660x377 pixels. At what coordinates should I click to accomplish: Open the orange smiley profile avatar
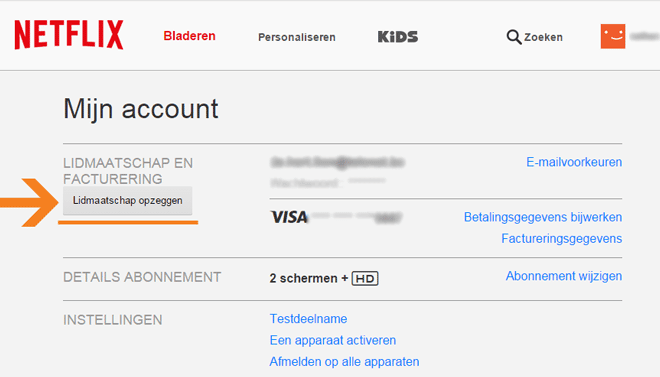coord(613,36)
